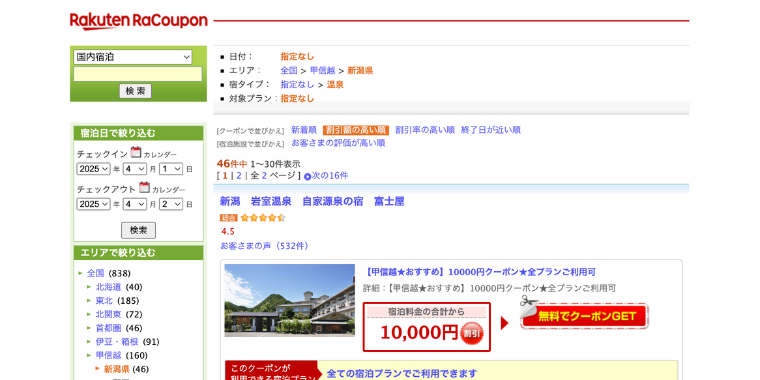Select 全国 (838) in area tree
This screenshot has width=760, height=380.
95,273
